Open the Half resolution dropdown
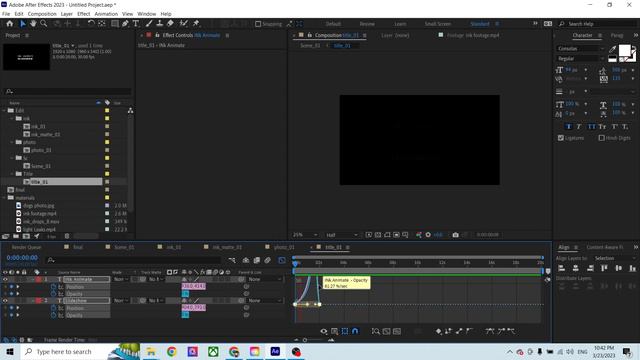Image resolution: width=640 pixels, height=360 pixels. pos(342,235)
